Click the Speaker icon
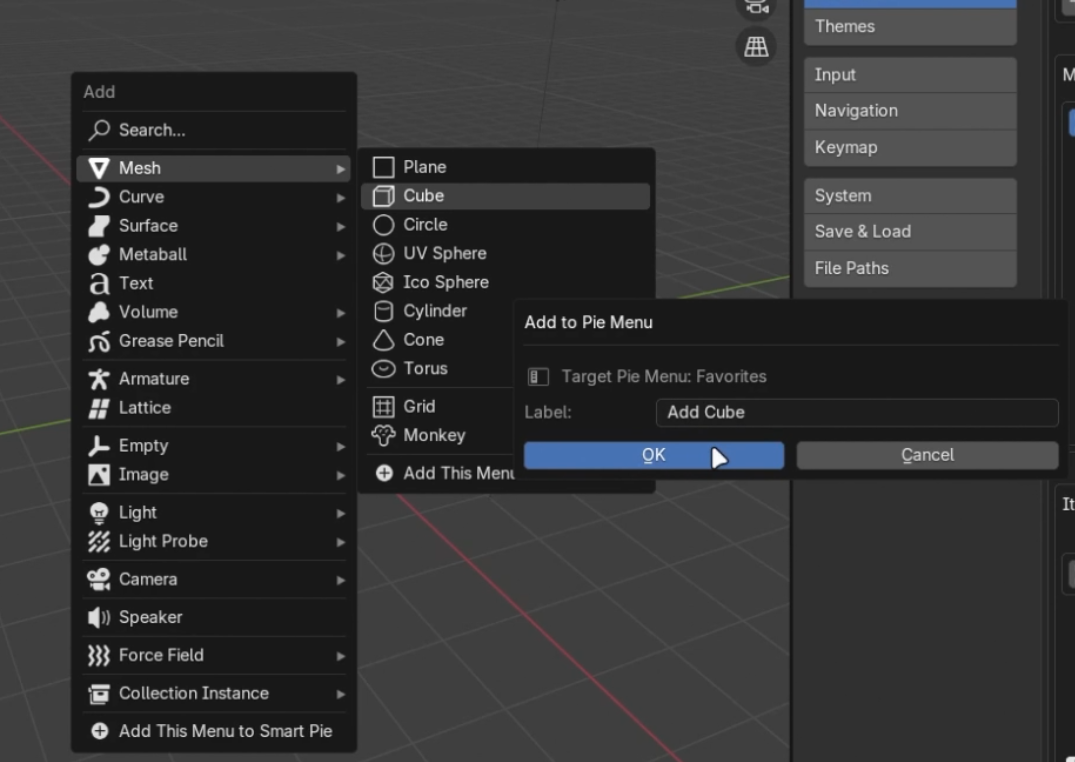This screenshot has width=1075, height=762. click(x=99, y=617)
